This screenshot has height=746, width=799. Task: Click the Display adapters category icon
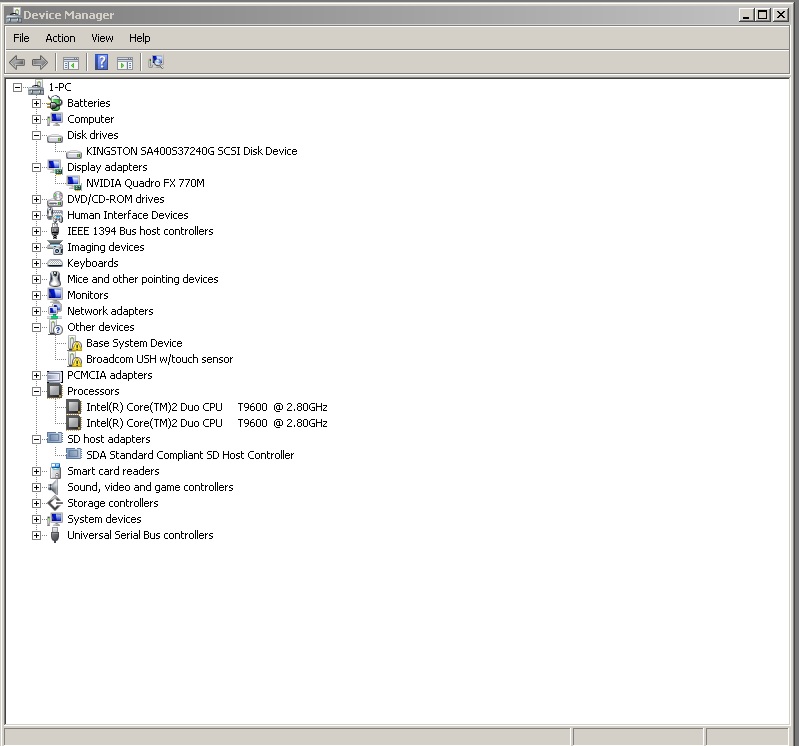click(55, 167)
